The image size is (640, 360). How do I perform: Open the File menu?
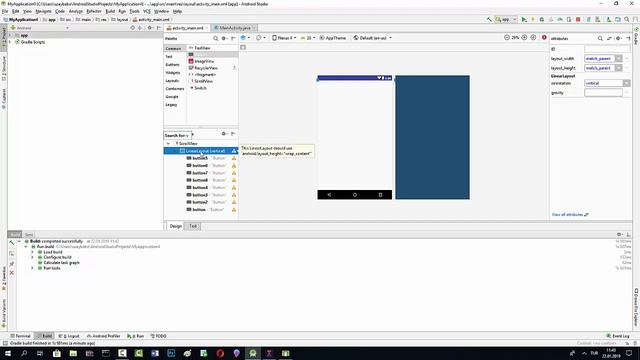coord(5,11)
